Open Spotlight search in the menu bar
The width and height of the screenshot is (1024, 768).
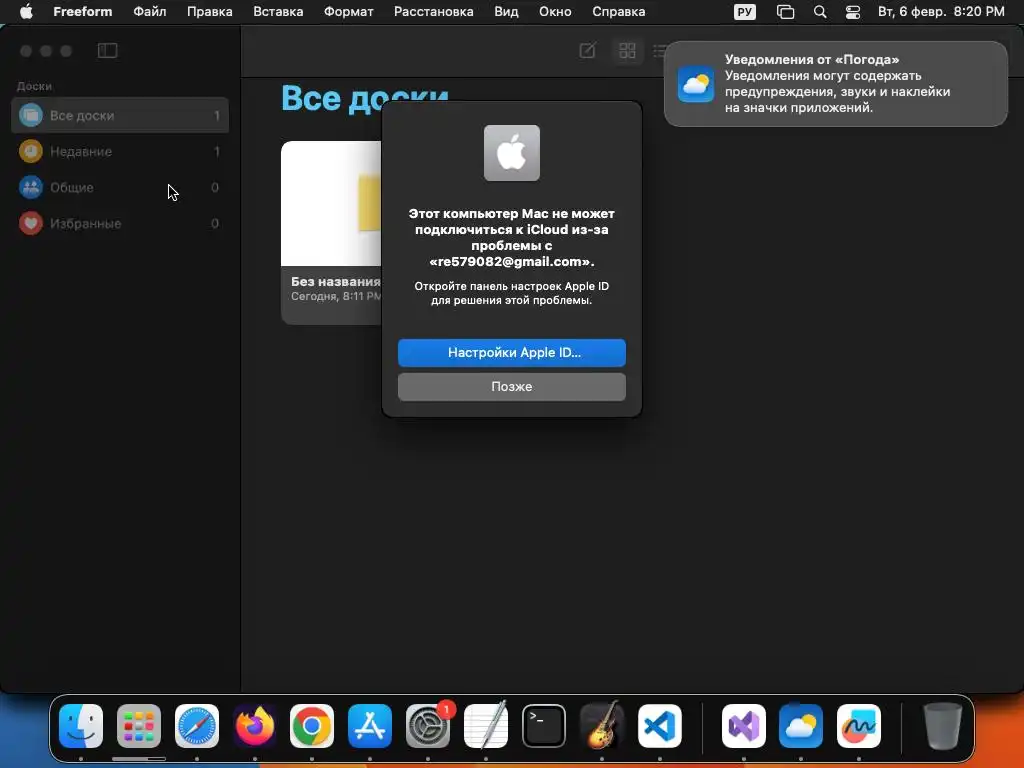[820, 12]
